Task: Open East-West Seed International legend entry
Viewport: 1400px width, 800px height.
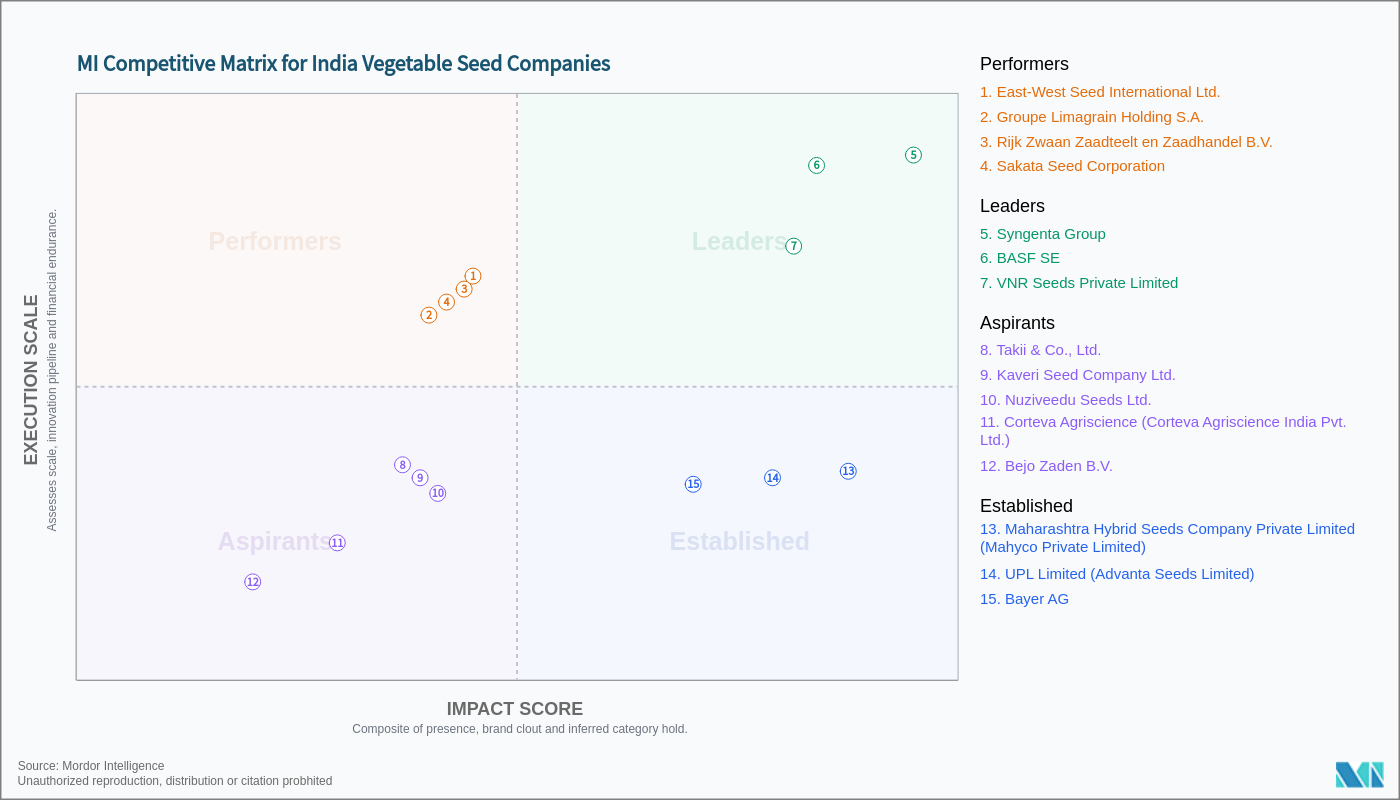Action: [1100, 92]
